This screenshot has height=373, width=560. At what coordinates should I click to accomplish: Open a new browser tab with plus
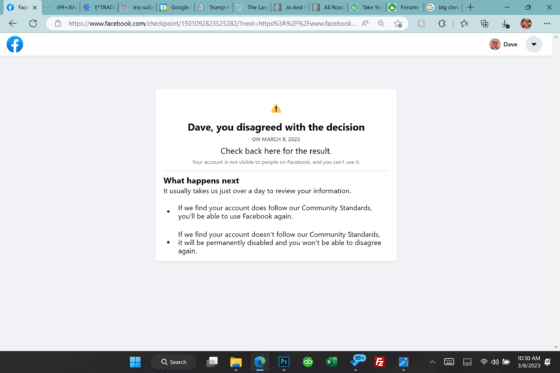pyautogui.click(x=470, y=7)
